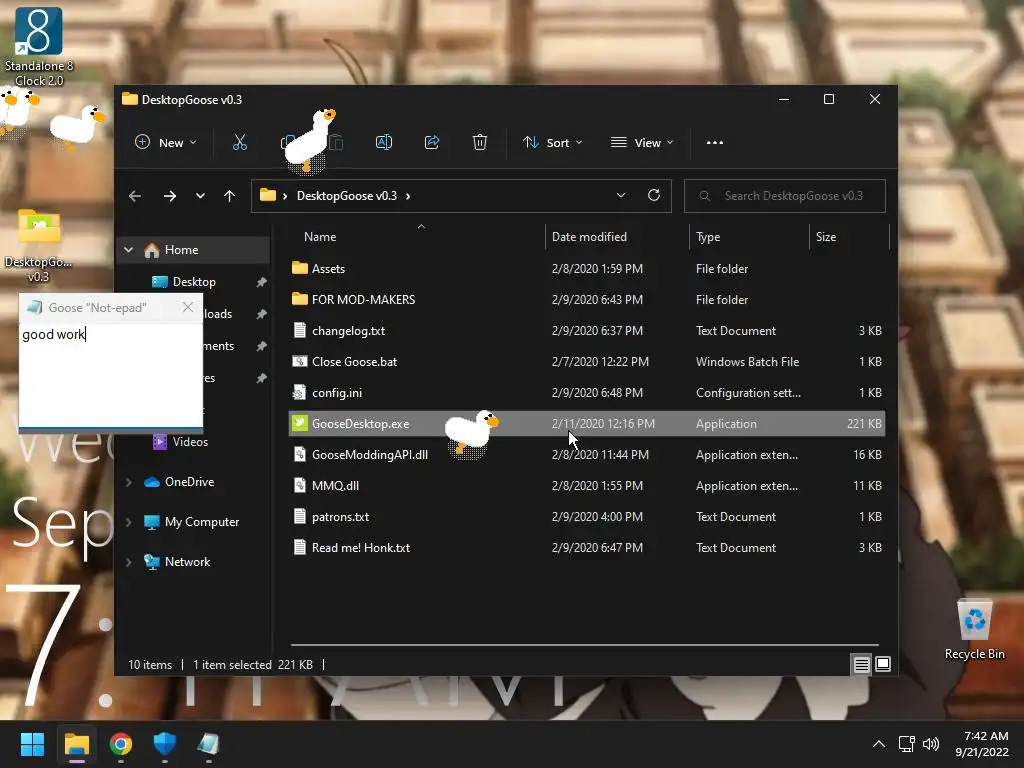The height and width of the screenshot is (768, 1024).
Task: Select DesktopGoose v0.3 desktop folder icon
Action: pos(39,245)
